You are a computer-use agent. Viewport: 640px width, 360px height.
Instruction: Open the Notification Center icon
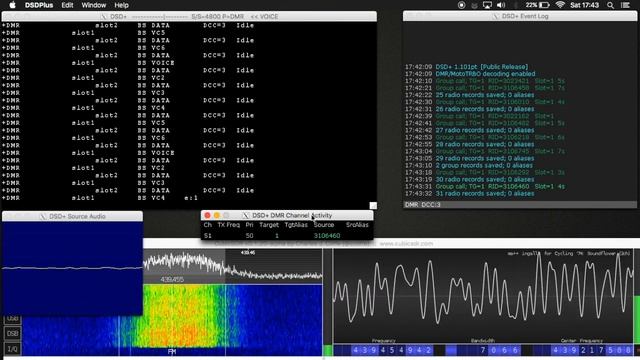(x=625, y=5)
